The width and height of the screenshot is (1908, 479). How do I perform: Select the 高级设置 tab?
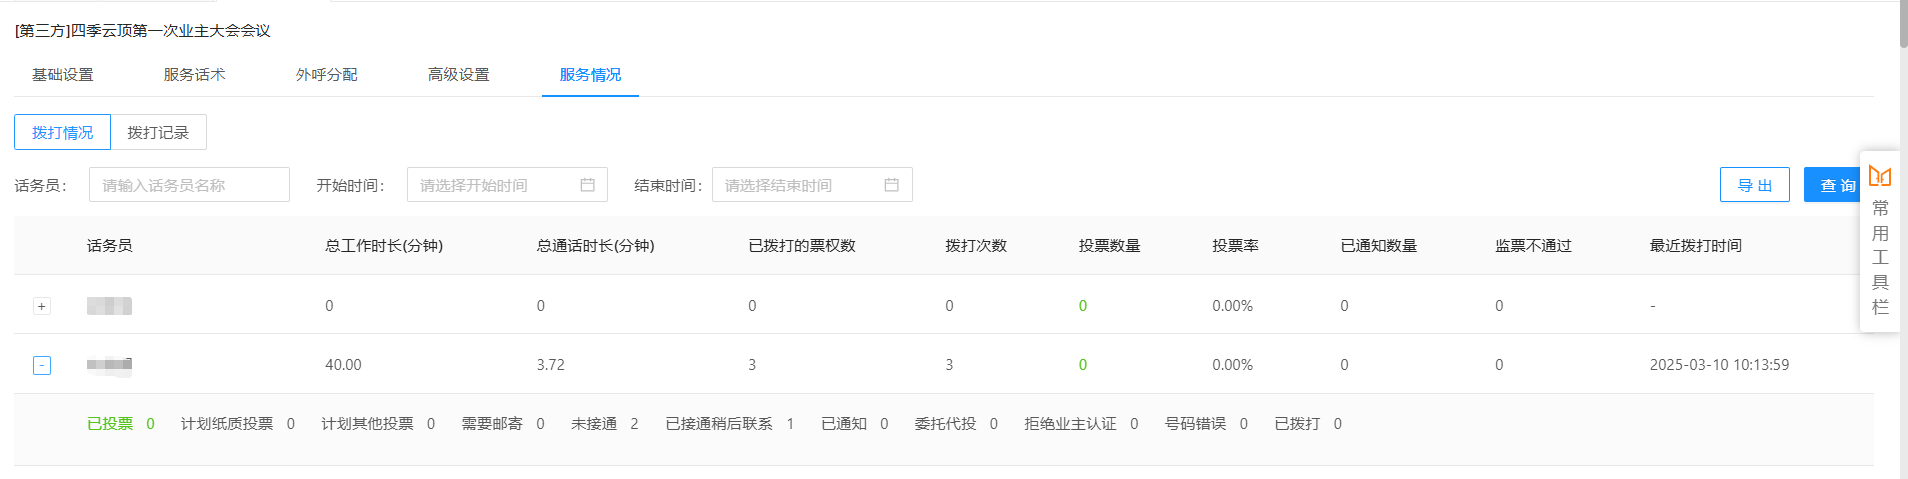[x=458, y=75]
